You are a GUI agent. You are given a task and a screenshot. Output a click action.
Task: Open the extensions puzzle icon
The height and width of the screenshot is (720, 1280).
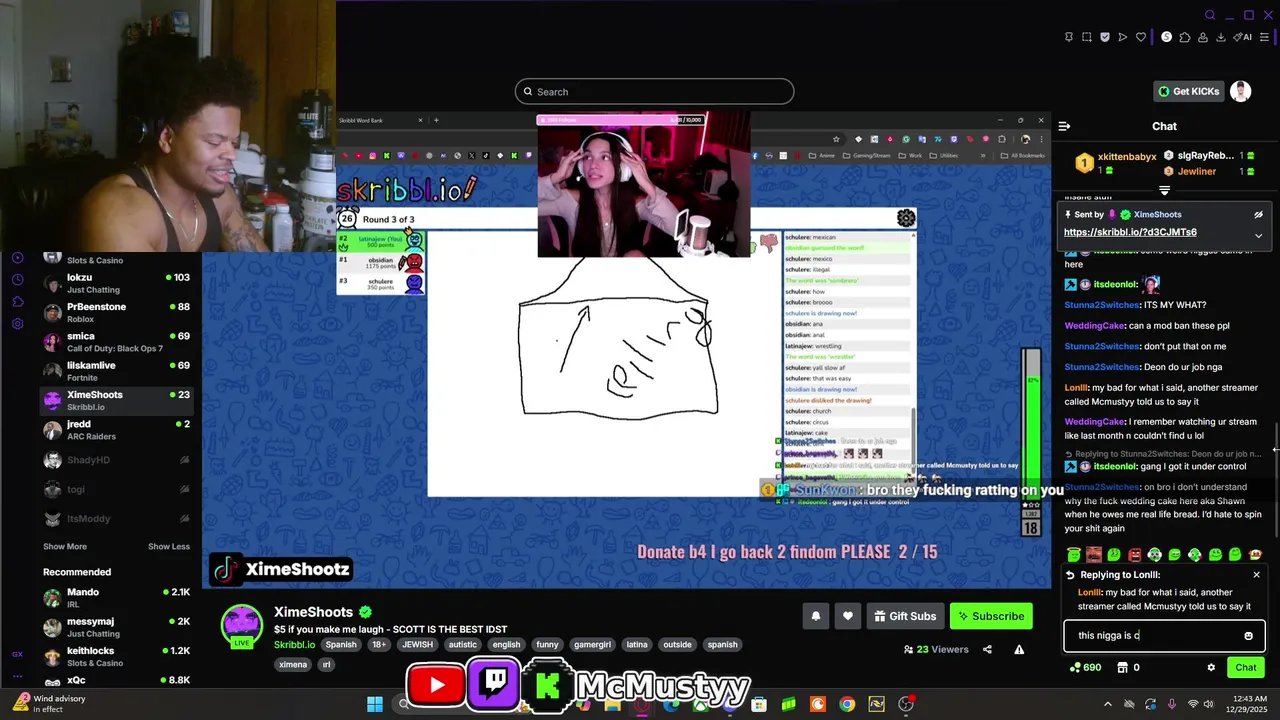coord(1185,37)
